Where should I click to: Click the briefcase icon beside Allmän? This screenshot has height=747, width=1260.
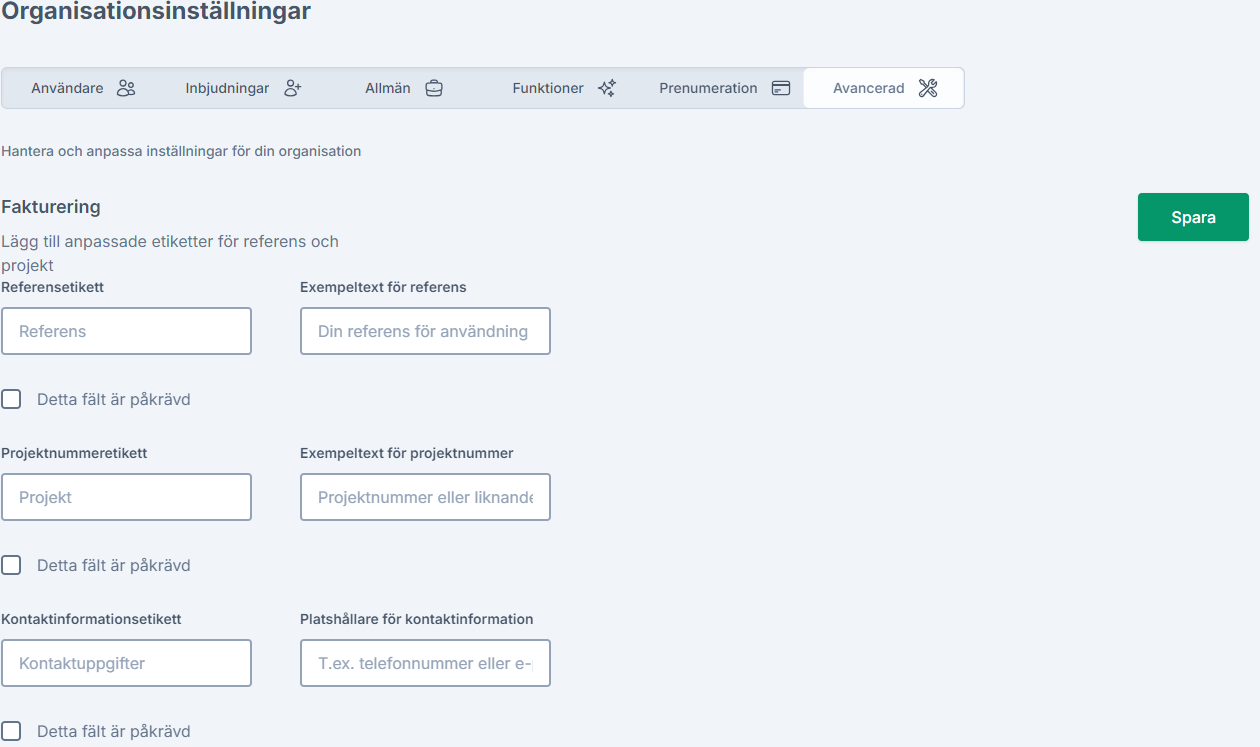tap(434, 88)
